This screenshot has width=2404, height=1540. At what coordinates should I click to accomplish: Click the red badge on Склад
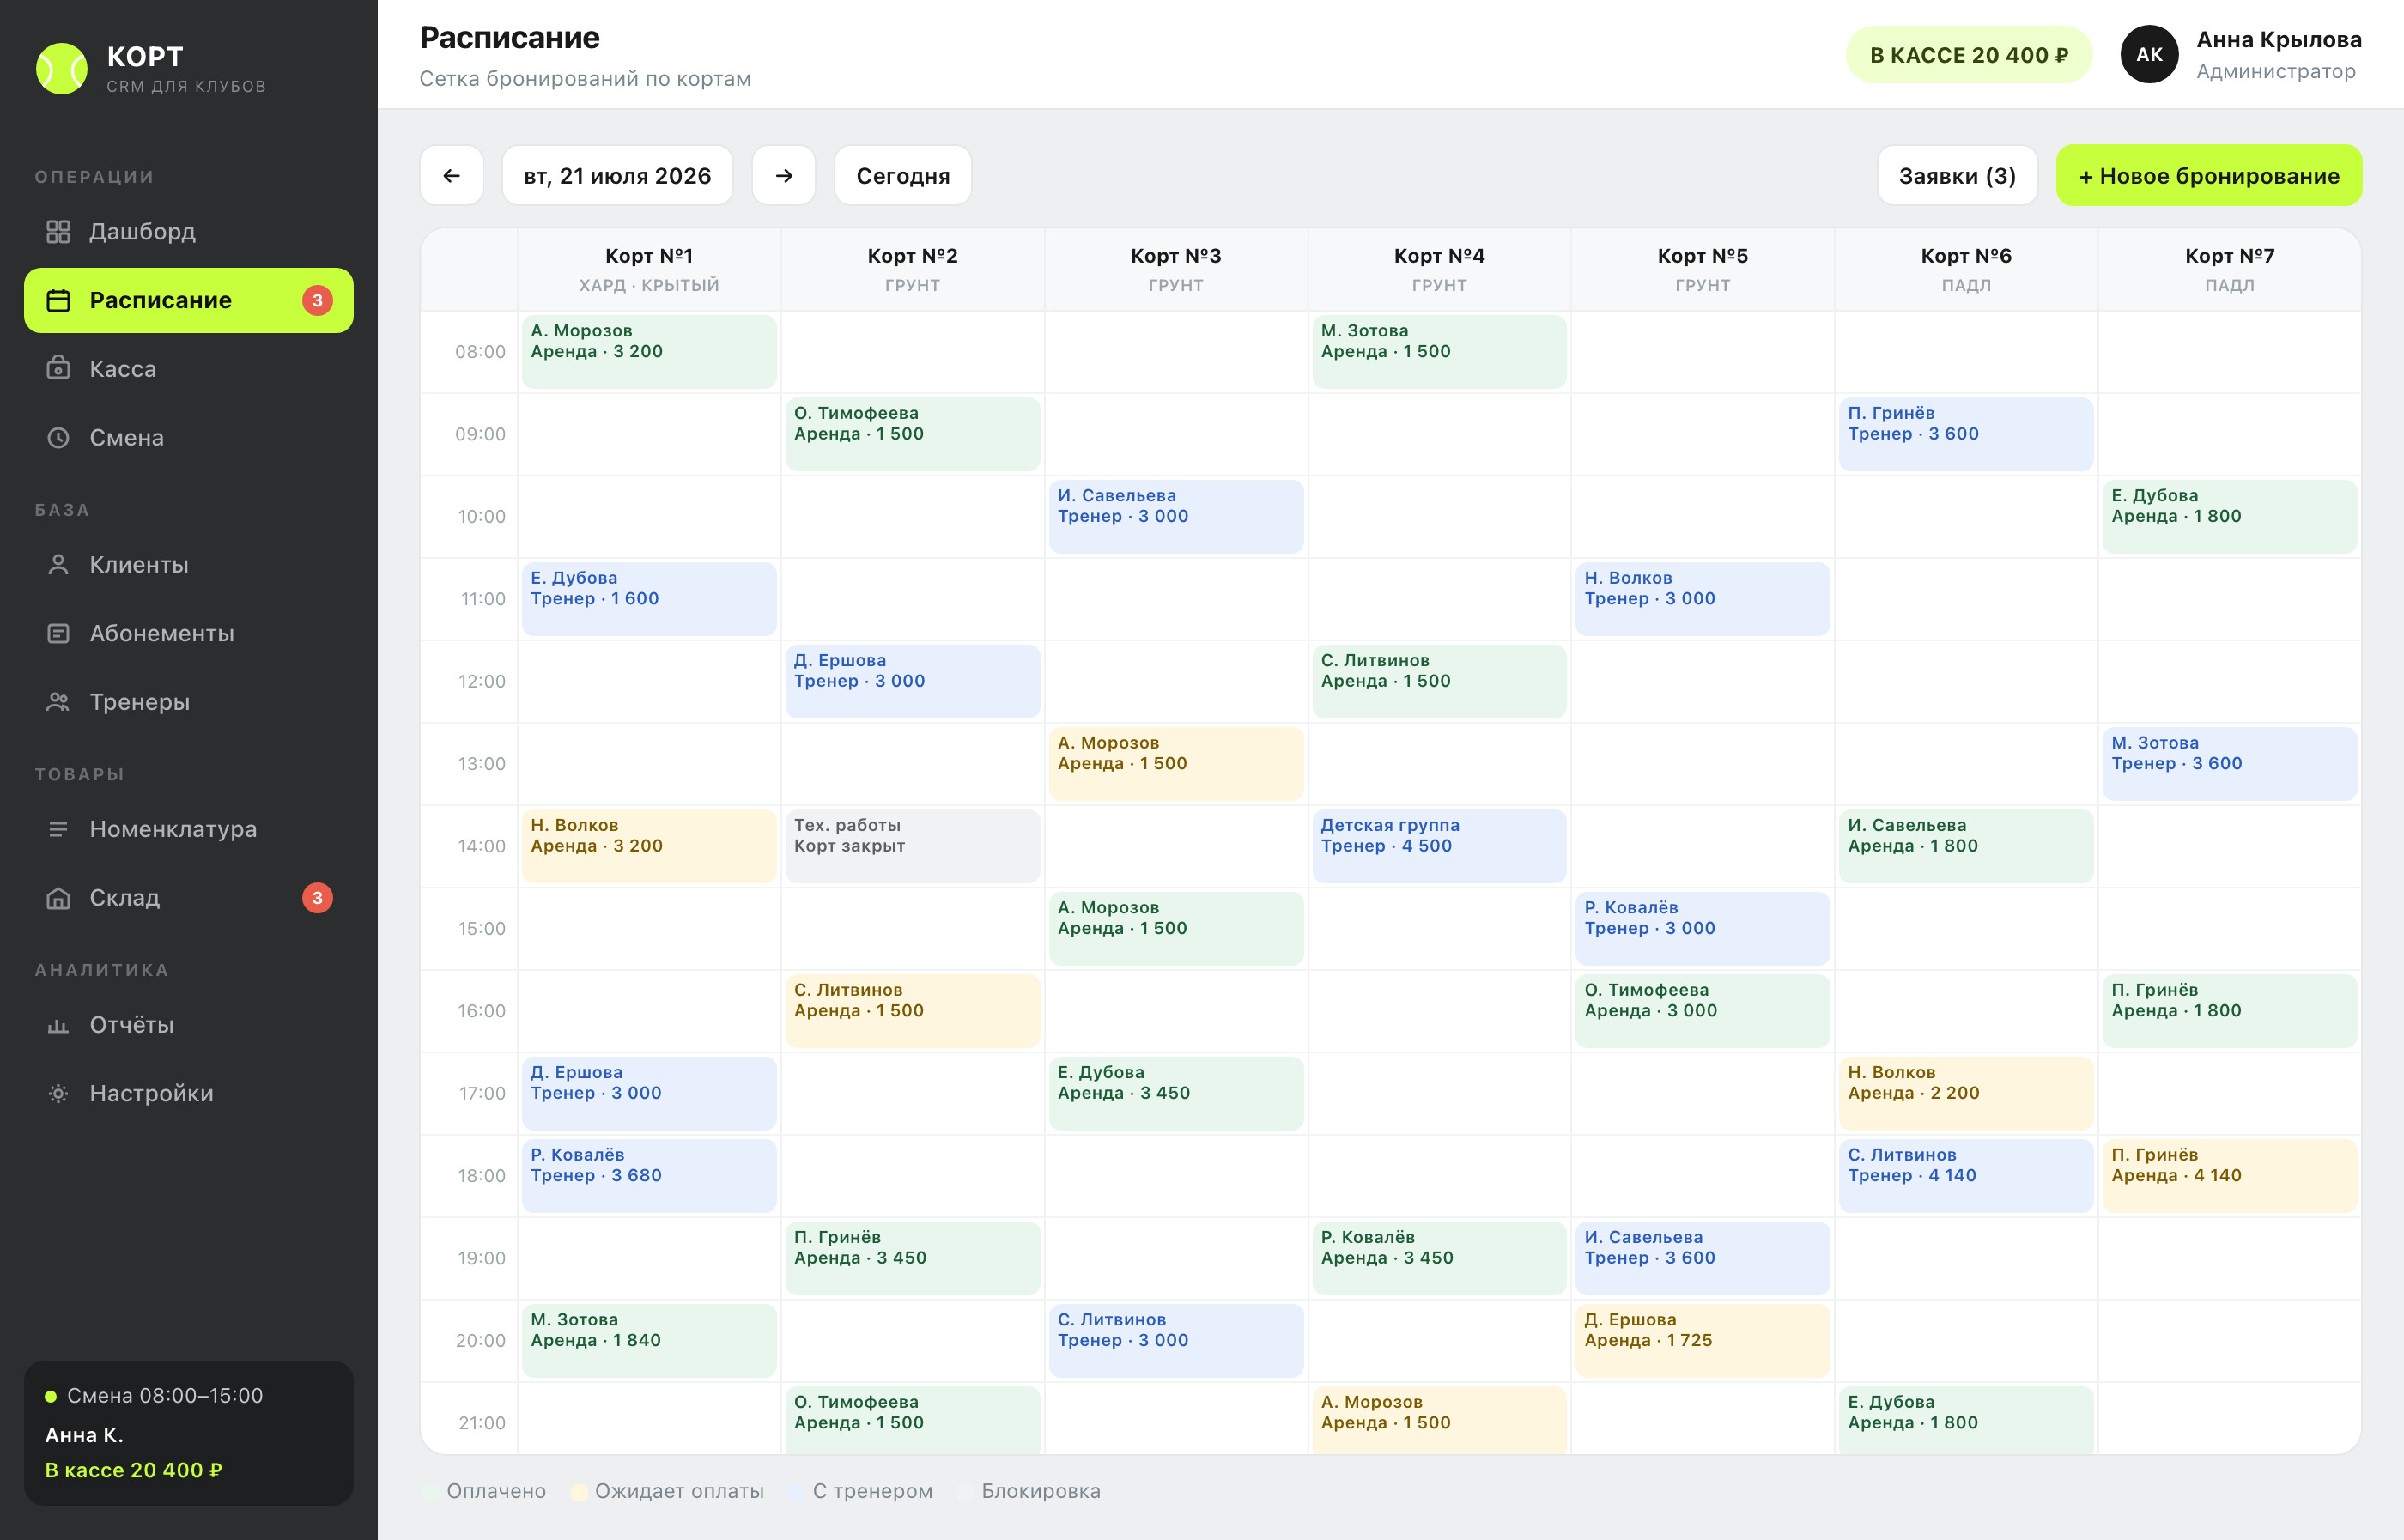pos(317,898)
